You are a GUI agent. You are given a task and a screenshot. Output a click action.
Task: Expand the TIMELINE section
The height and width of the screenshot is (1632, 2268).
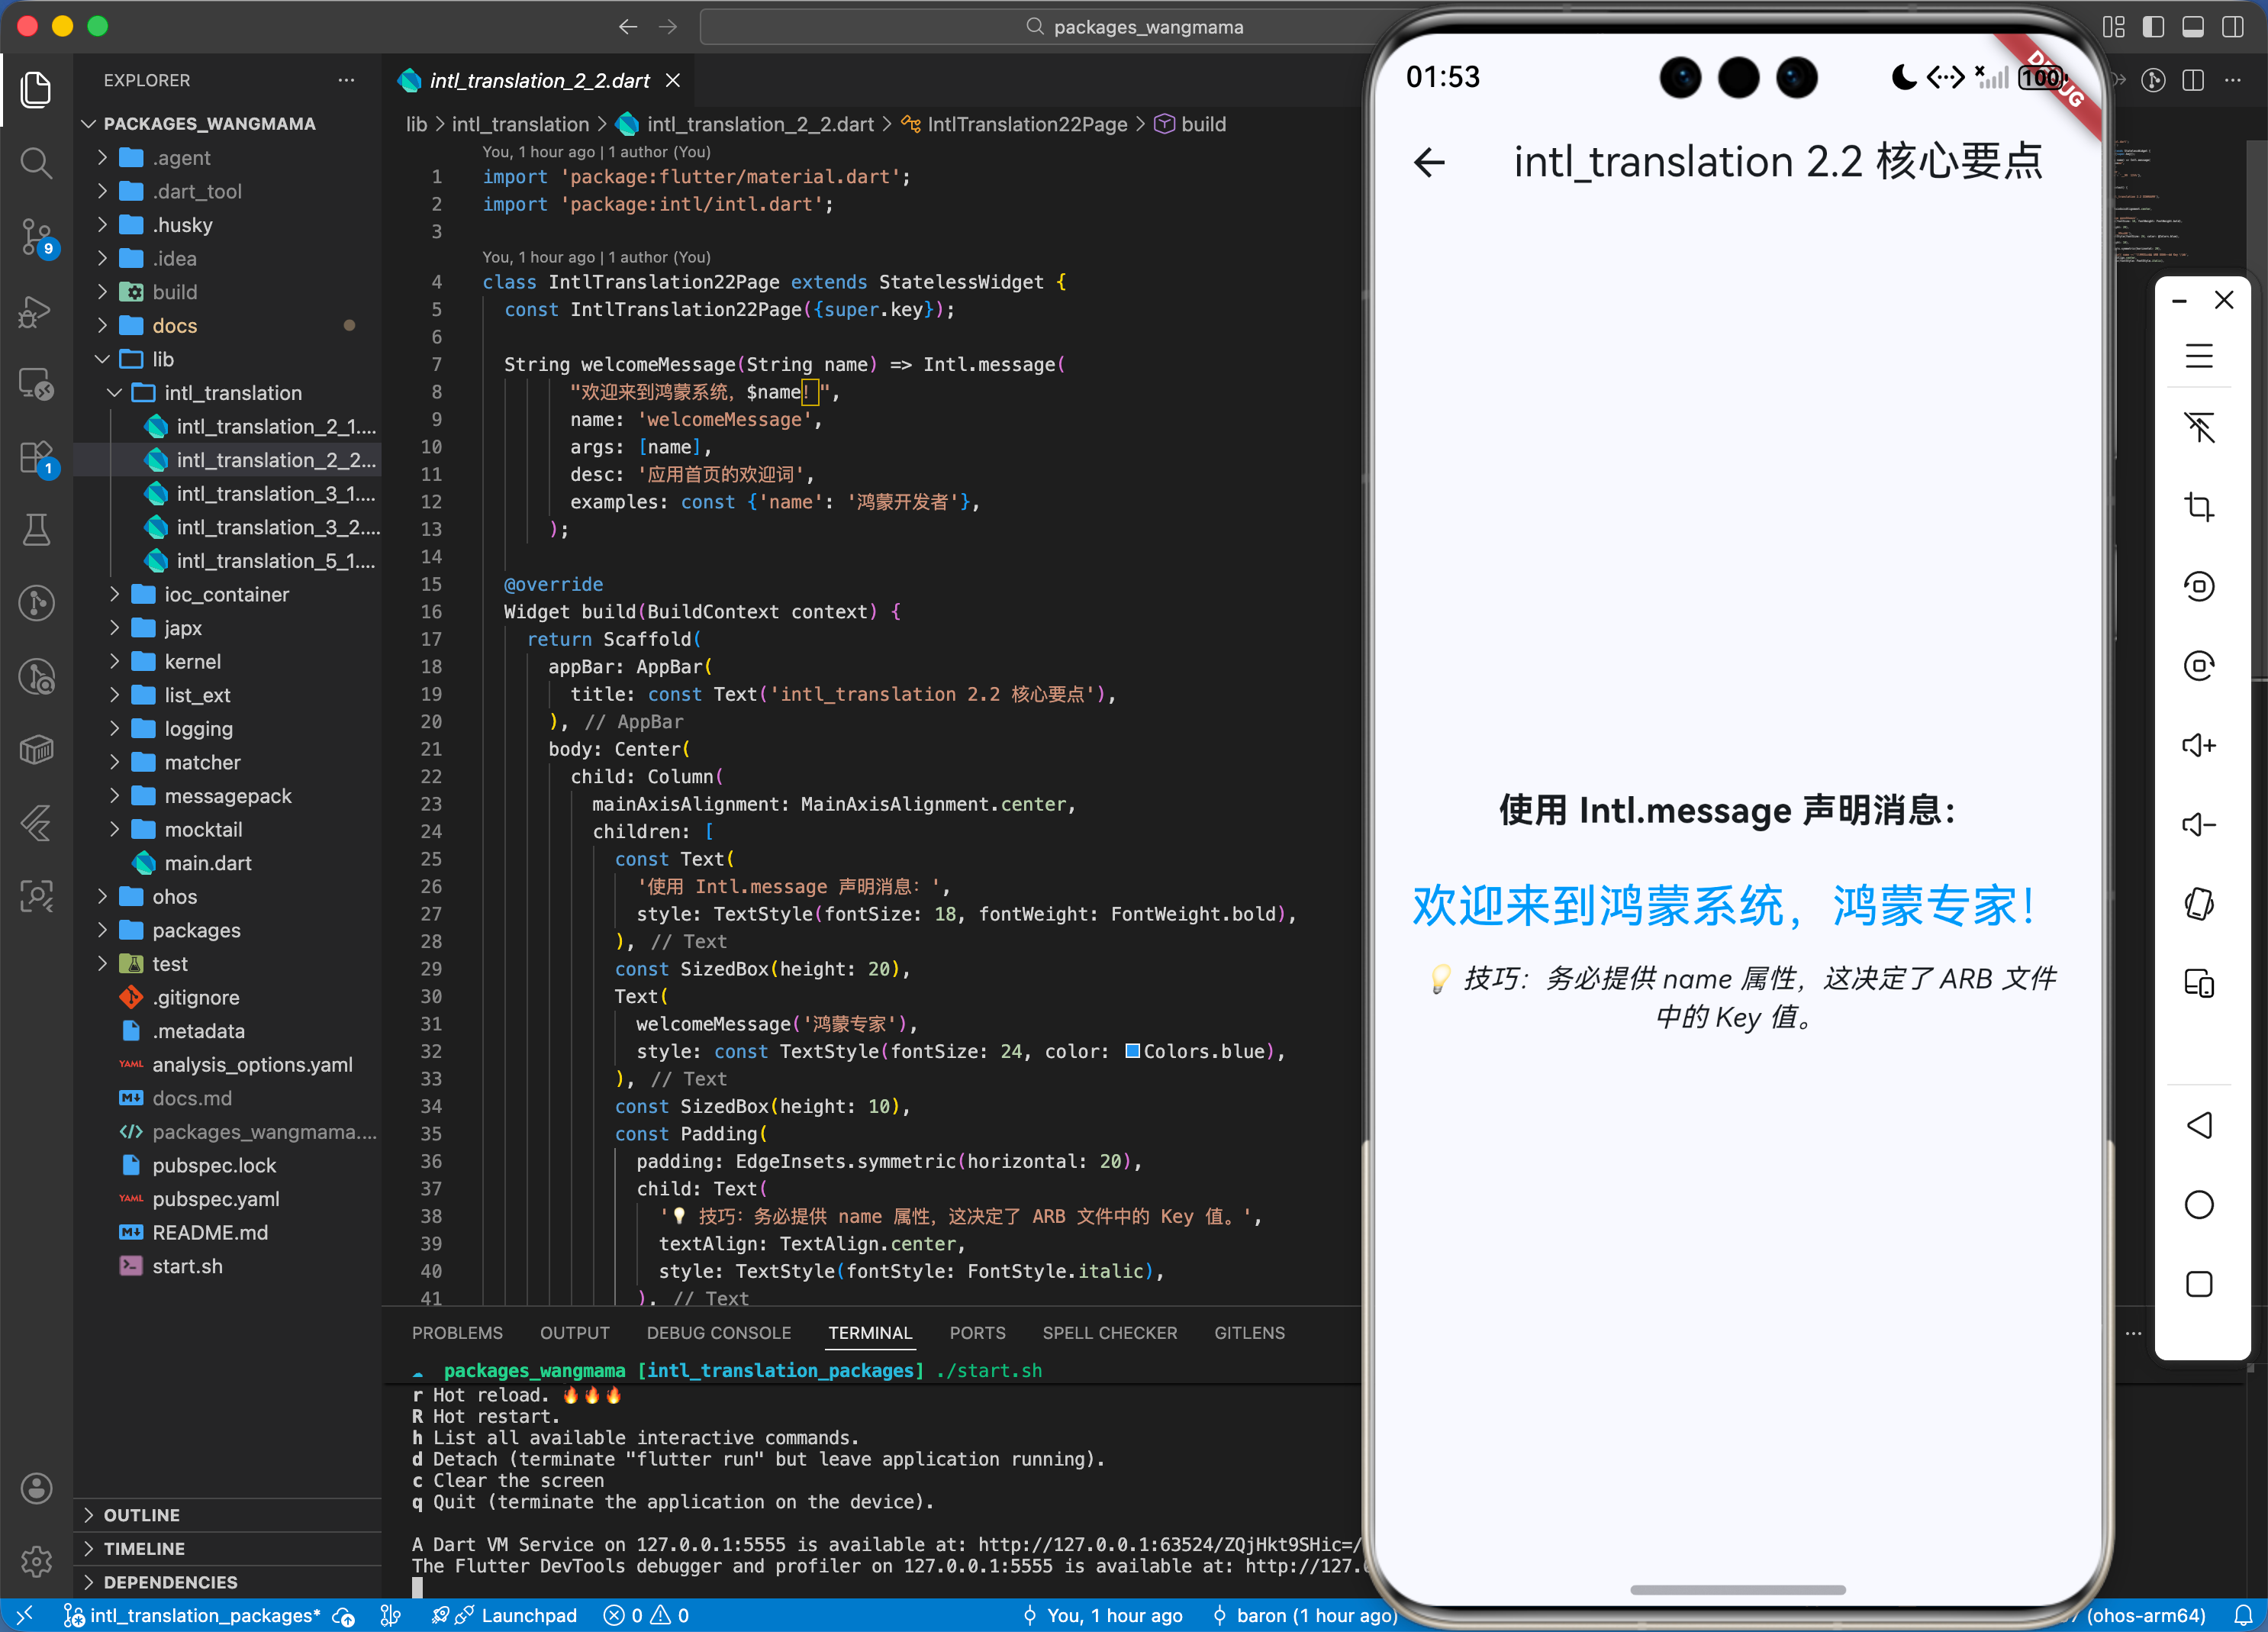click(228, 1548)
